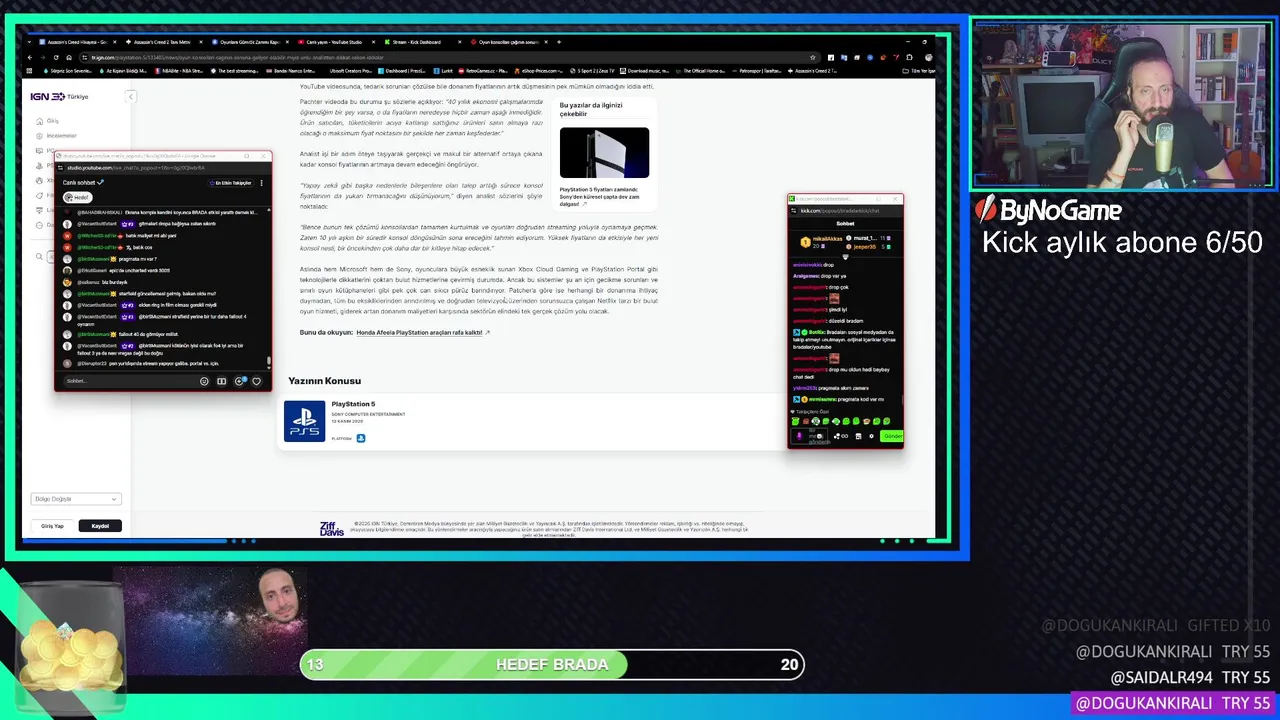The height and width of the screenshot is (720, 1280).
Task: Click the PlayStation platform icon under PS5 card
Action: [x=361, y=438]
